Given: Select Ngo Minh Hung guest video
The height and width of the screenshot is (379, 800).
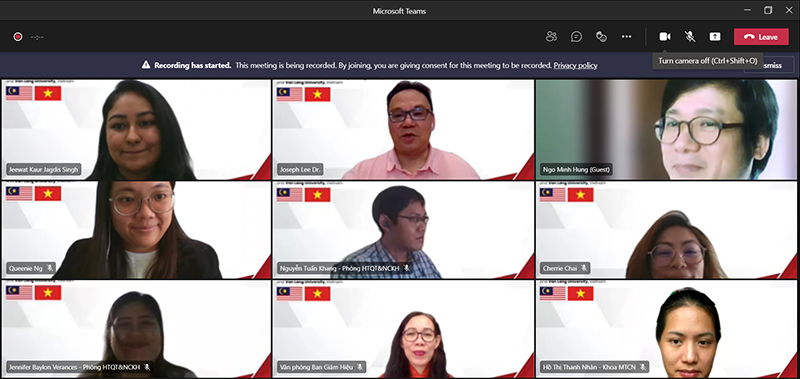Looking at the screenshot, I should (666, 129).
